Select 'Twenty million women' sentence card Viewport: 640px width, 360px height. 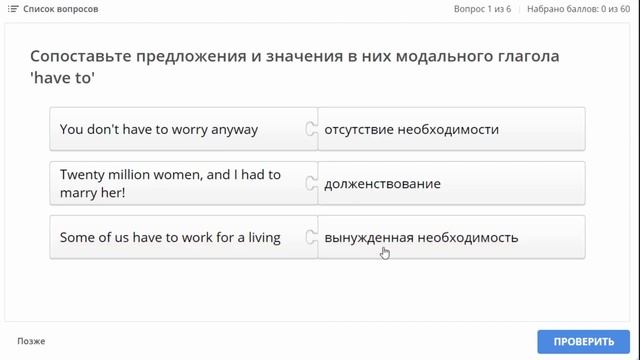coord(184,183)
